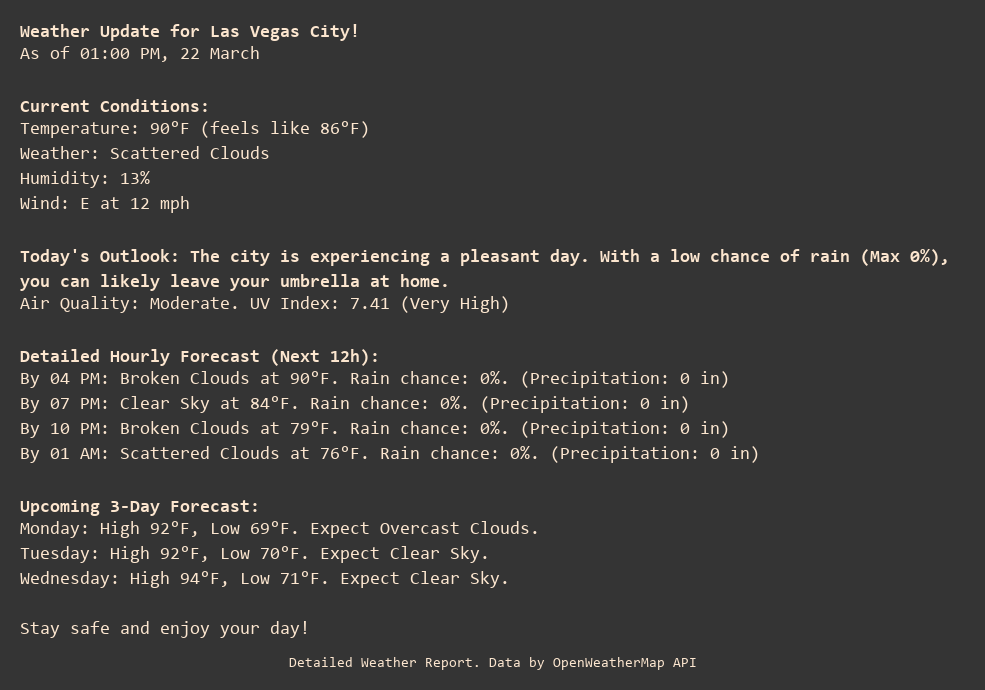Viewport: 985px width, 690px height.
Task: Select the Monday forecast line
Action: click(x=279, y=528)
